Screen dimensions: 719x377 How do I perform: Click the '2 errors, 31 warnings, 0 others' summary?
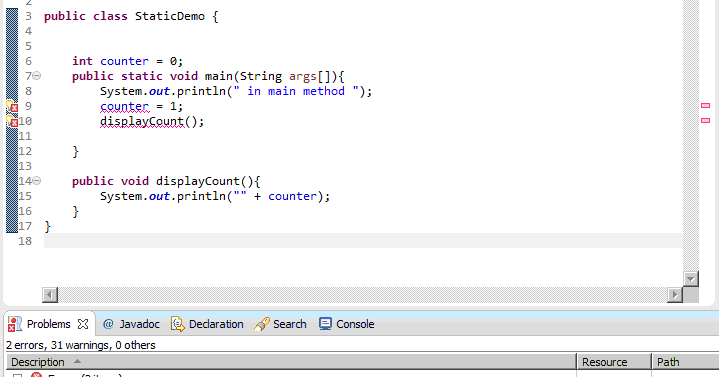tap(81, 345)
